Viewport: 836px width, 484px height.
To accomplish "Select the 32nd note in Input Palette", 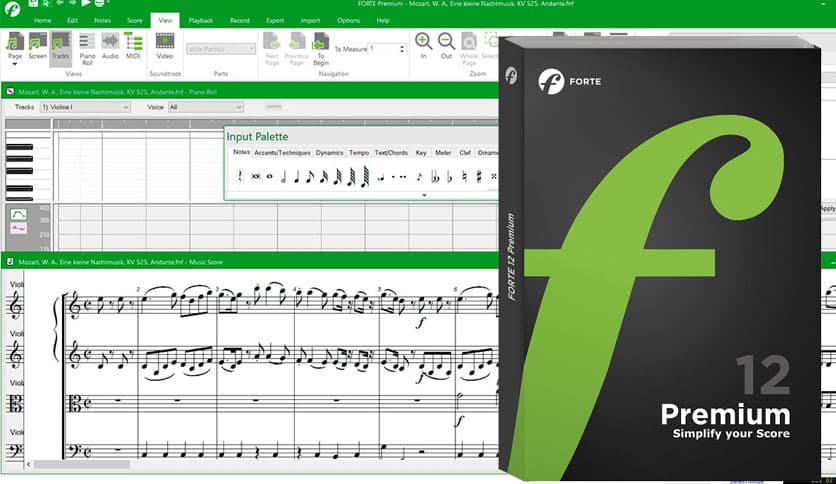I will 337,176.
